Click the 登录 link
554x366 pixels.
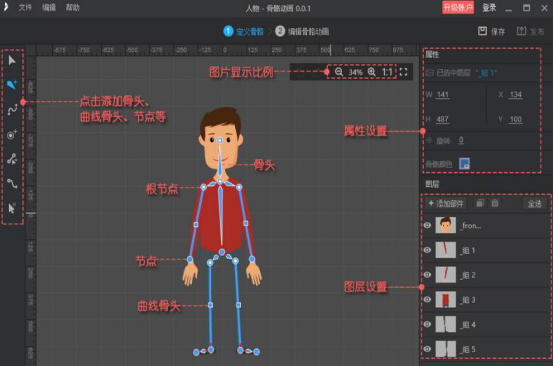489,7
